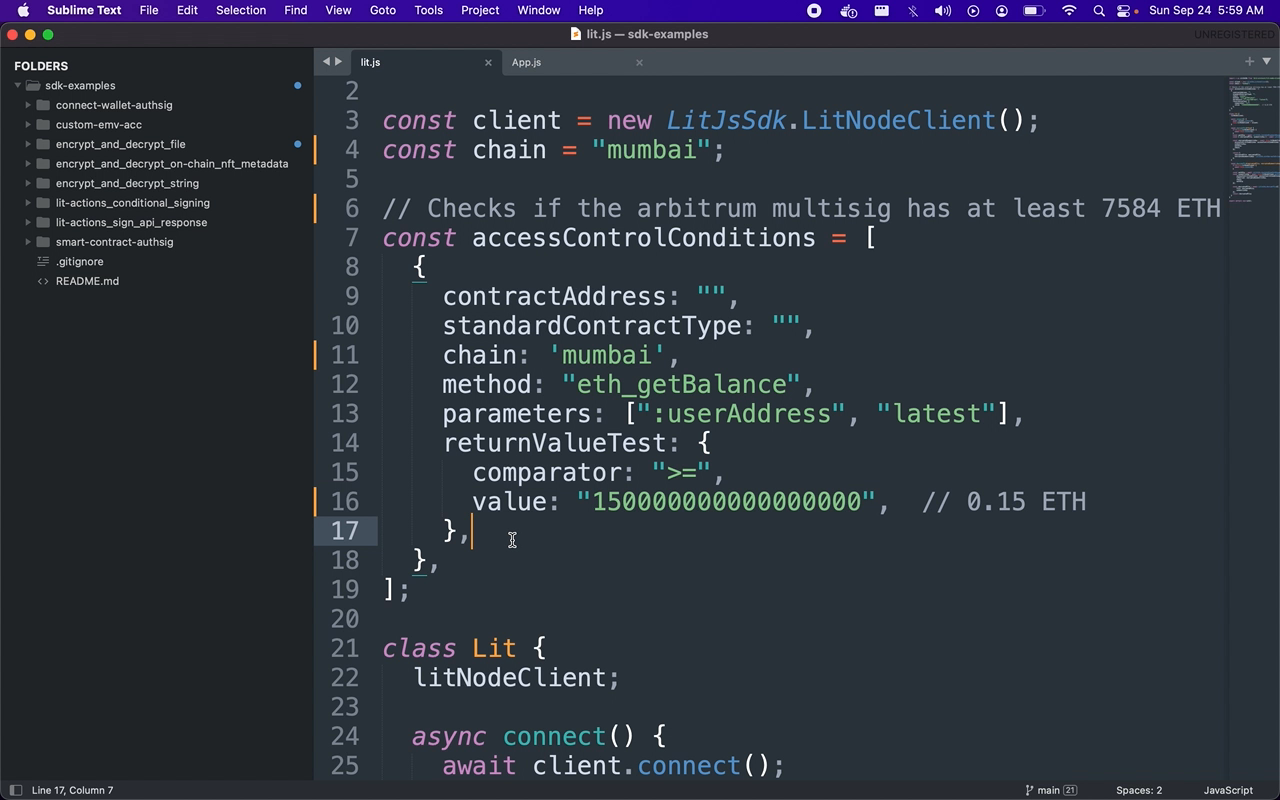Click Spaces: 2 indentation setting

tap(1139, 790)
